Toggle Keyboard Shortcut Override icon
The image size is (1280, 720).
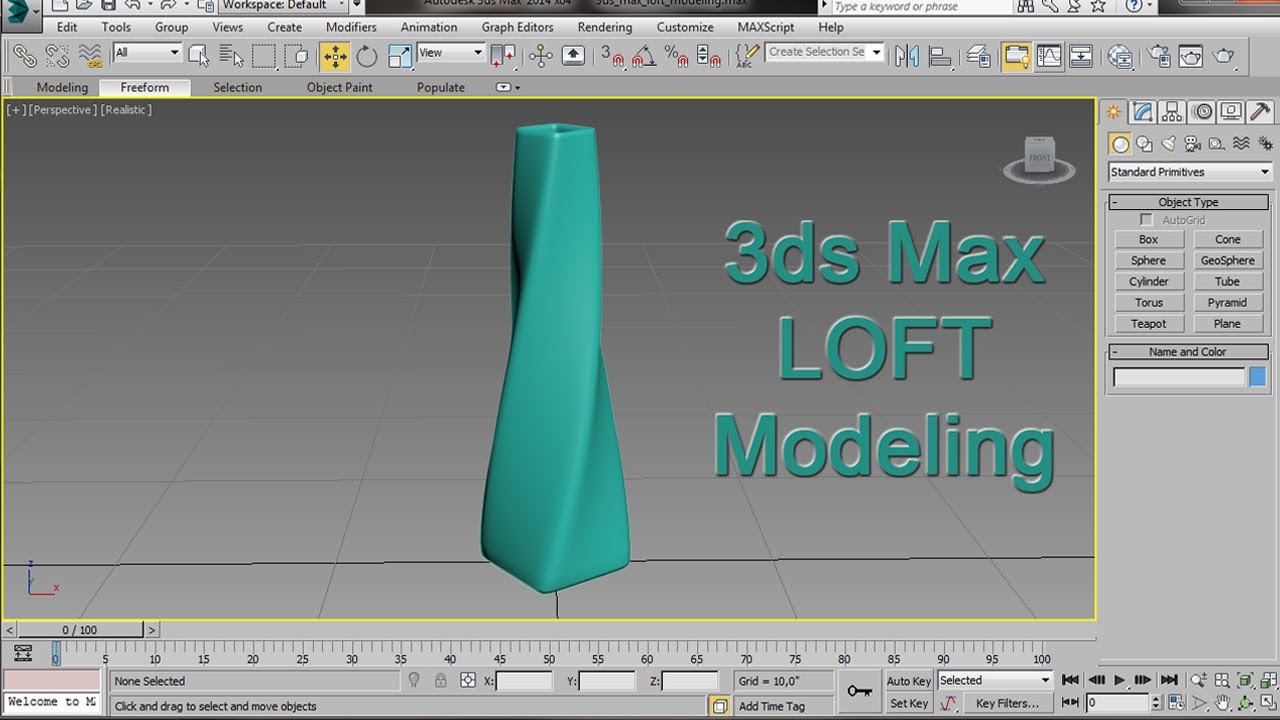pyautogui.click(x=573, y=56)
